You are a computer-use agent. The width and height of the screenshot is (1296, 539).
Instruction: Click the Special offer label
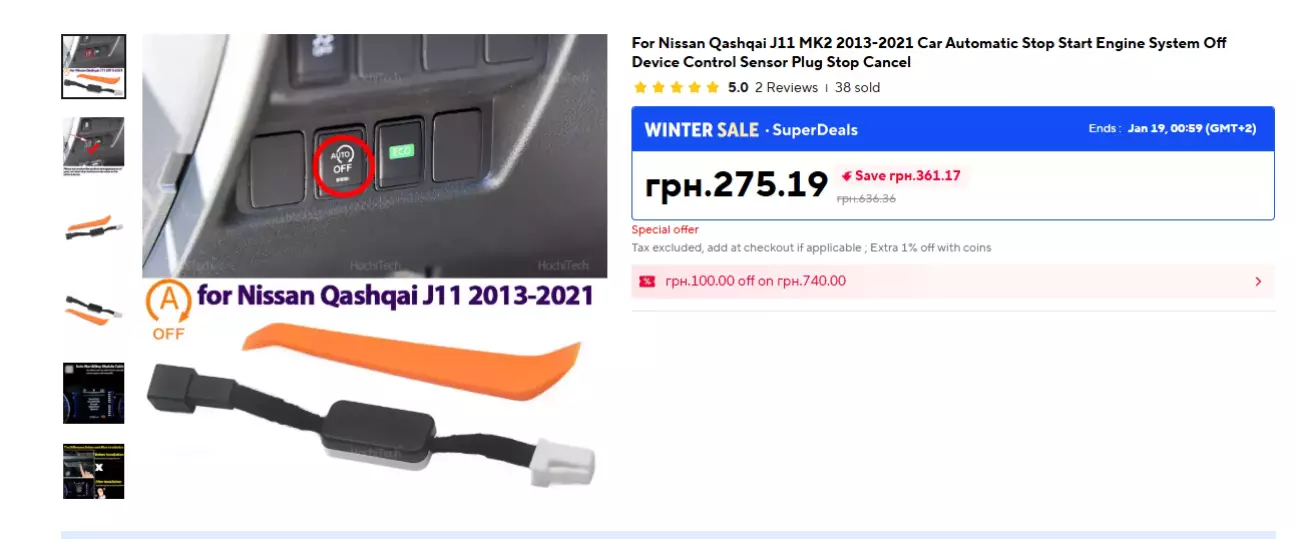pos(665,230)
